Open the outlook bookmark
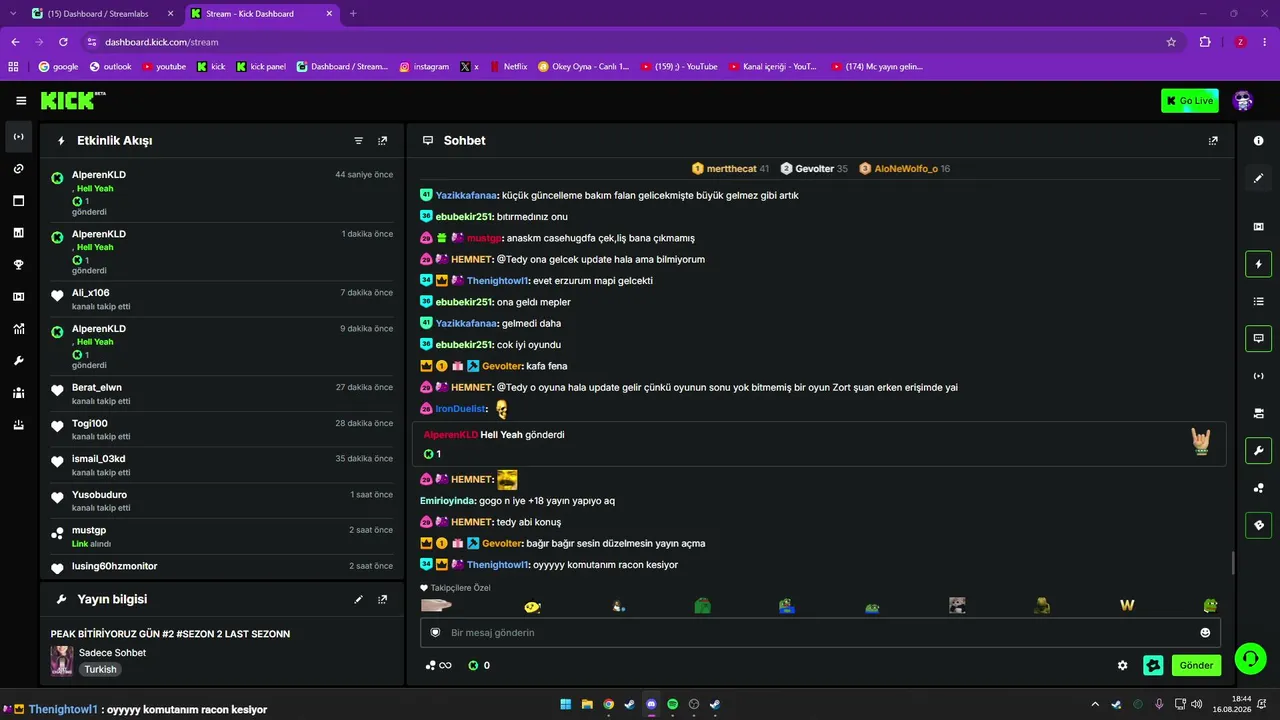This screenshot has height=720, width=1280. pos(110,67)
